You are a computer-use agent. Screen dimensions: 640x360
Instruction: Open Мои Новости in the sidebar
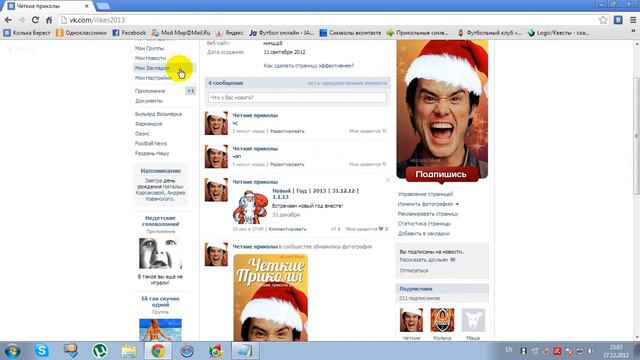tap(151, 58)
